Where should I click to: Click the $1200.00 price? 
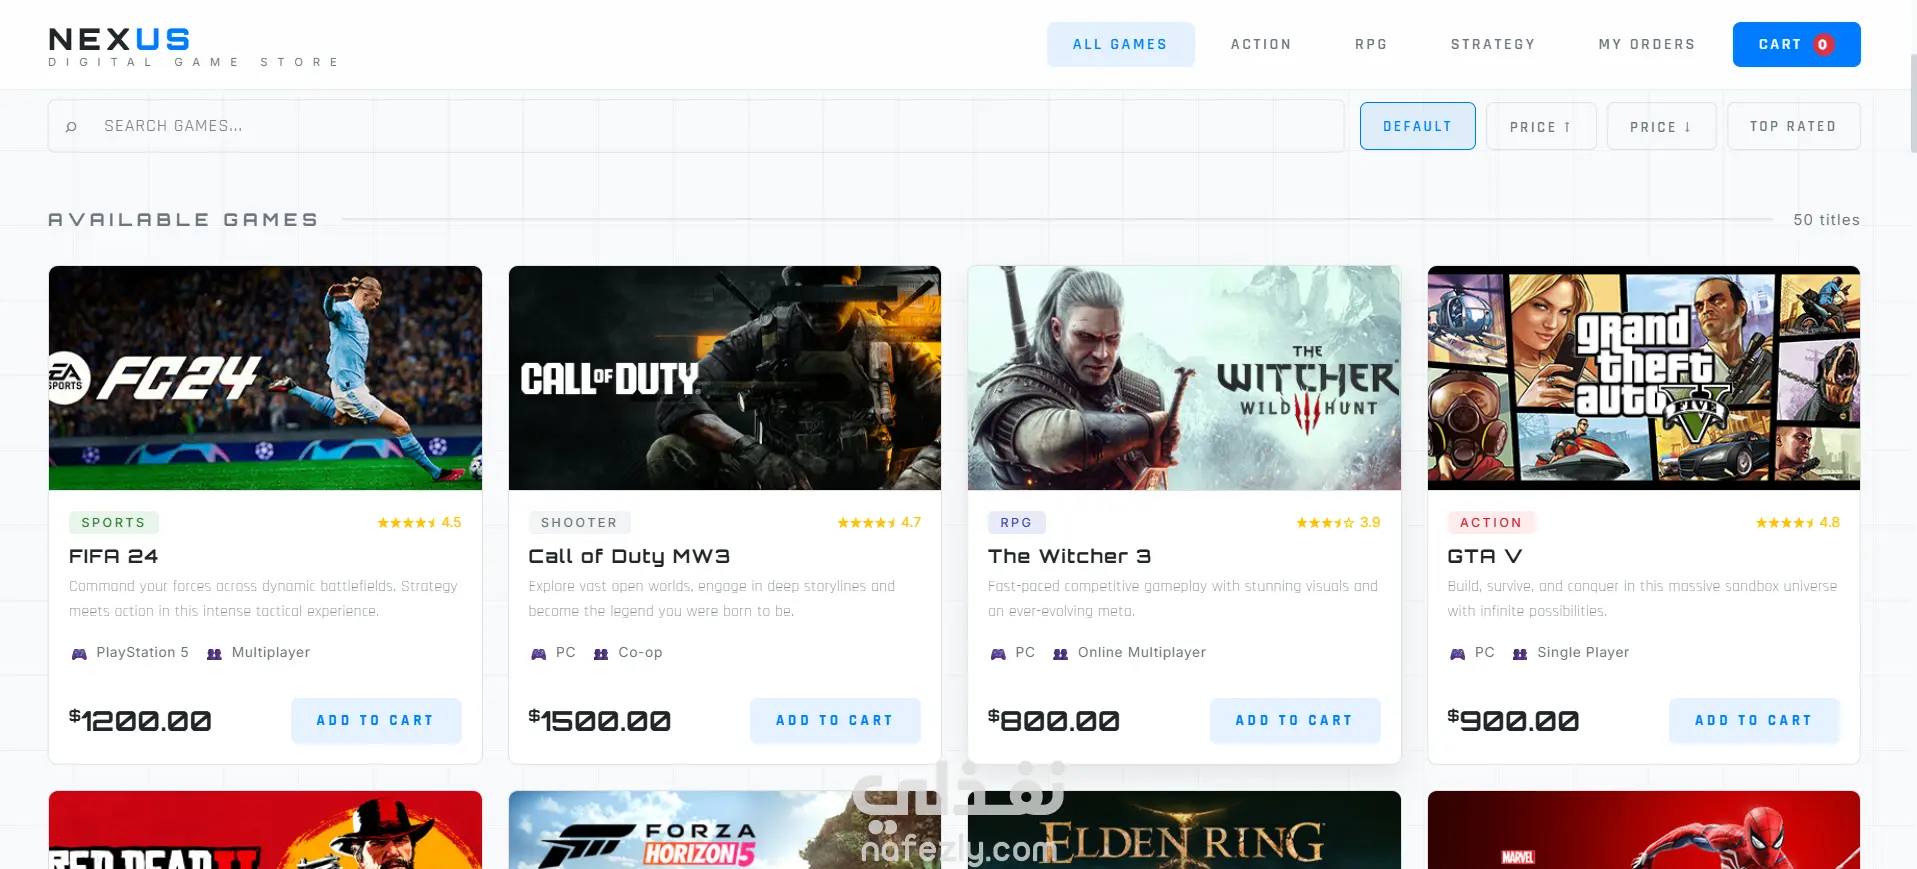[140, 720]
